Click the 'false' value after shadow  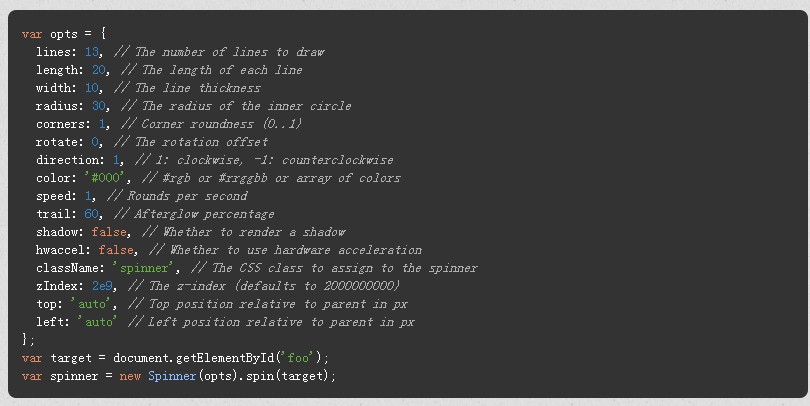[x=108, y=232]
